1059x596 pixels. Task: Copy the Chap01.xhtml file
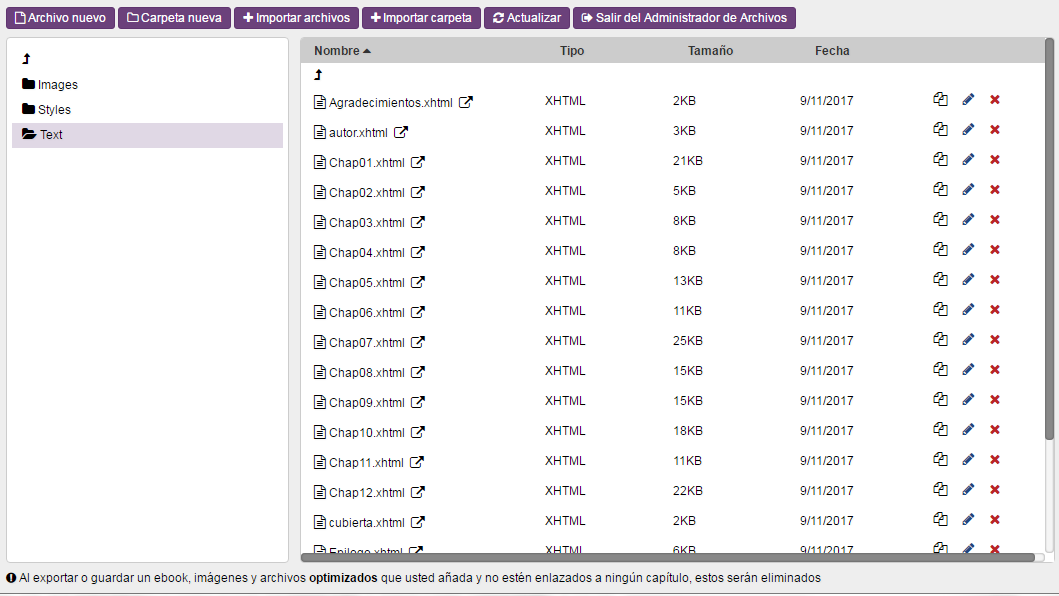(x=940, y=159)
